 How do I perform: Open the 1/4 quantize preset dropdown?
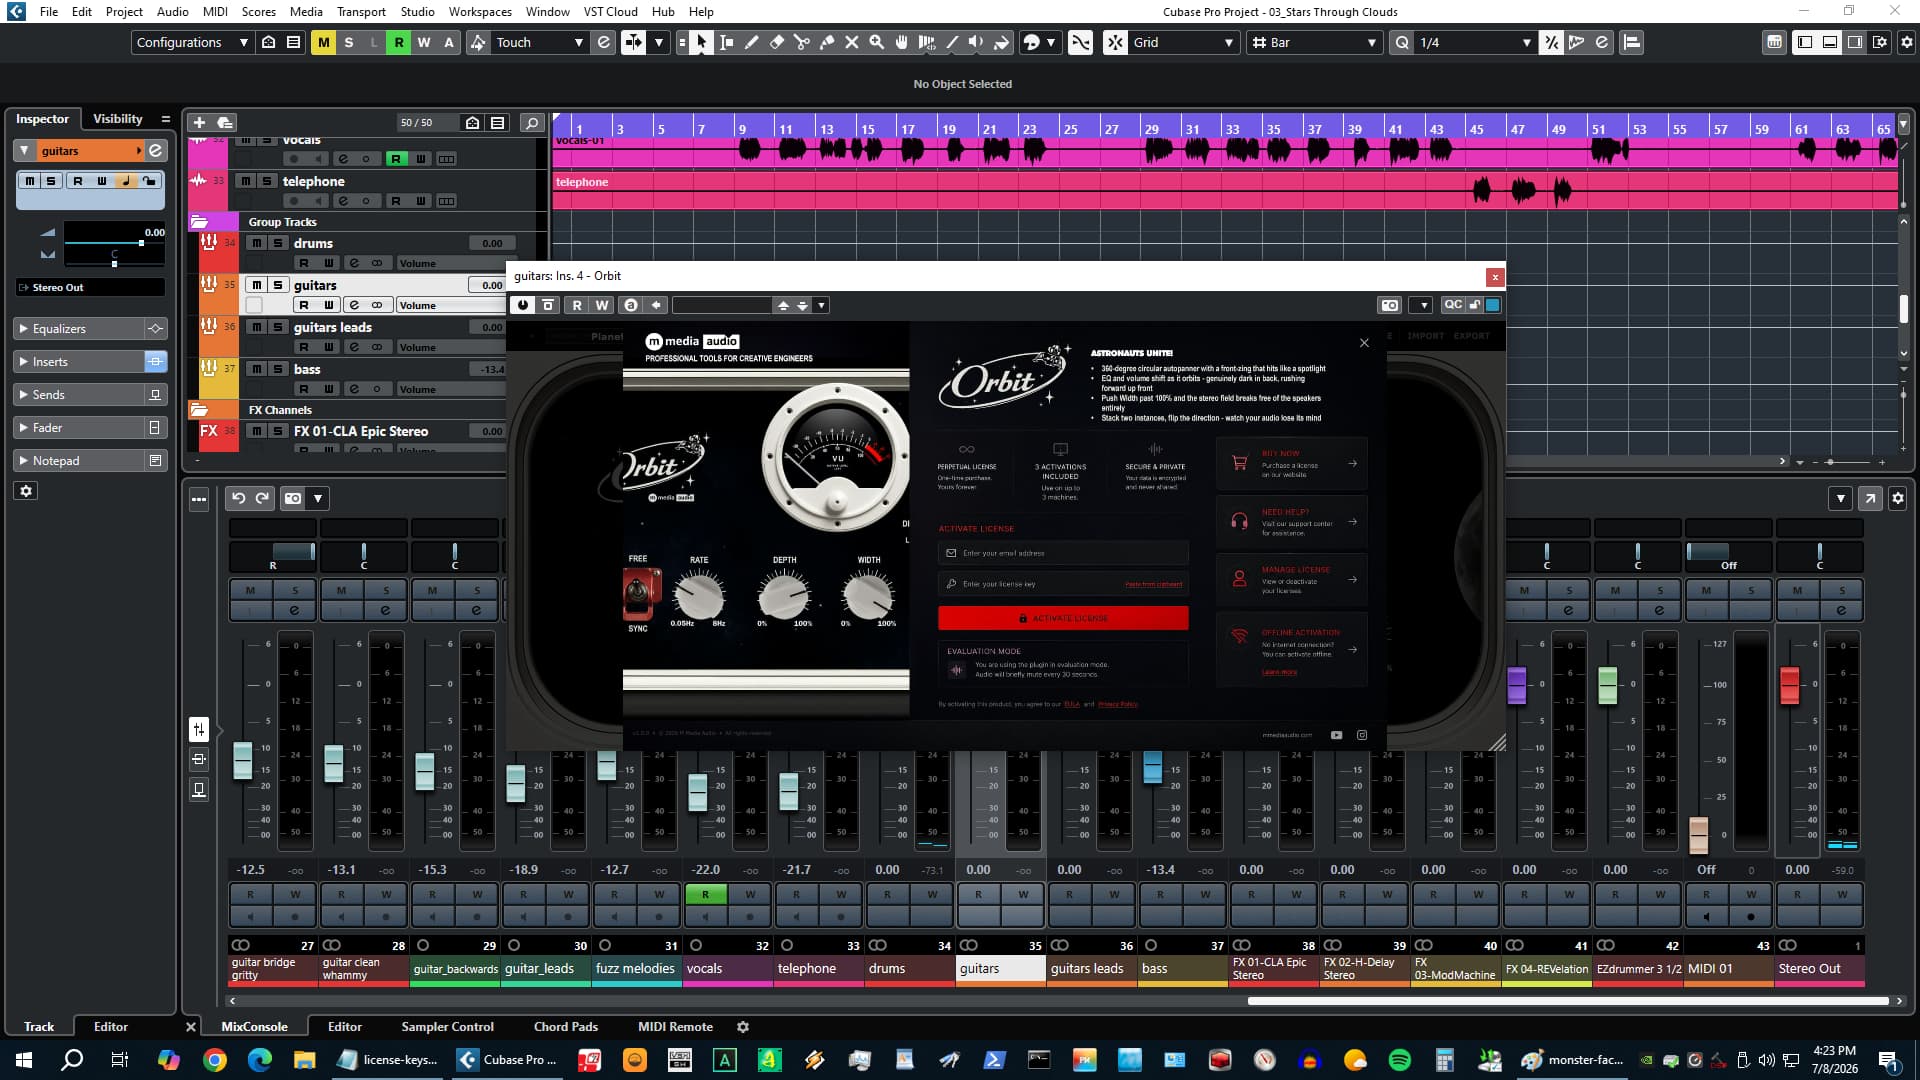(x=1475, y=42)
